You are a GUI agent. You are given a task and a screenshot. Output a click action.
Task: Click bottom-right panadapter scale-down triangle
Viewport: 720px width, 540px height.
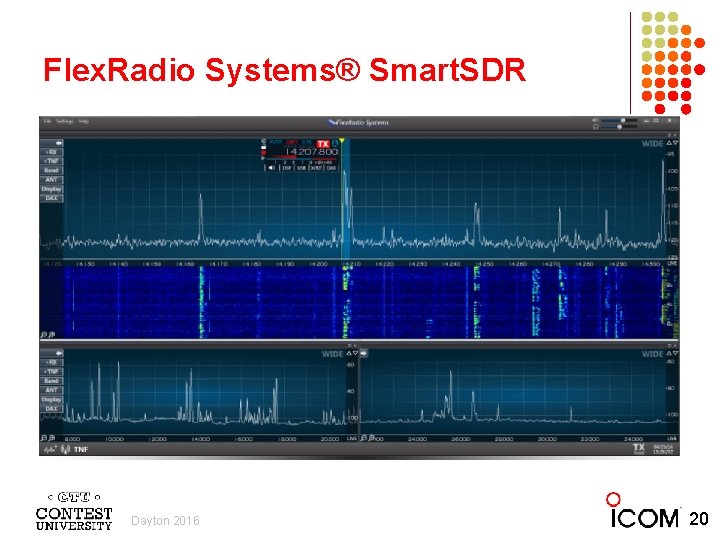pos(675,353)
